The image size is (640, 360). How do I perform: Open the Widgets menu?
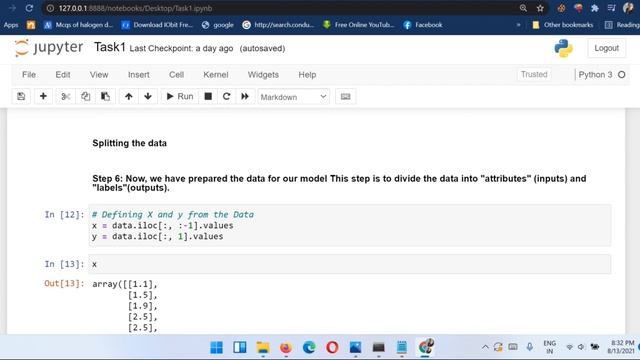pos(263,75)
